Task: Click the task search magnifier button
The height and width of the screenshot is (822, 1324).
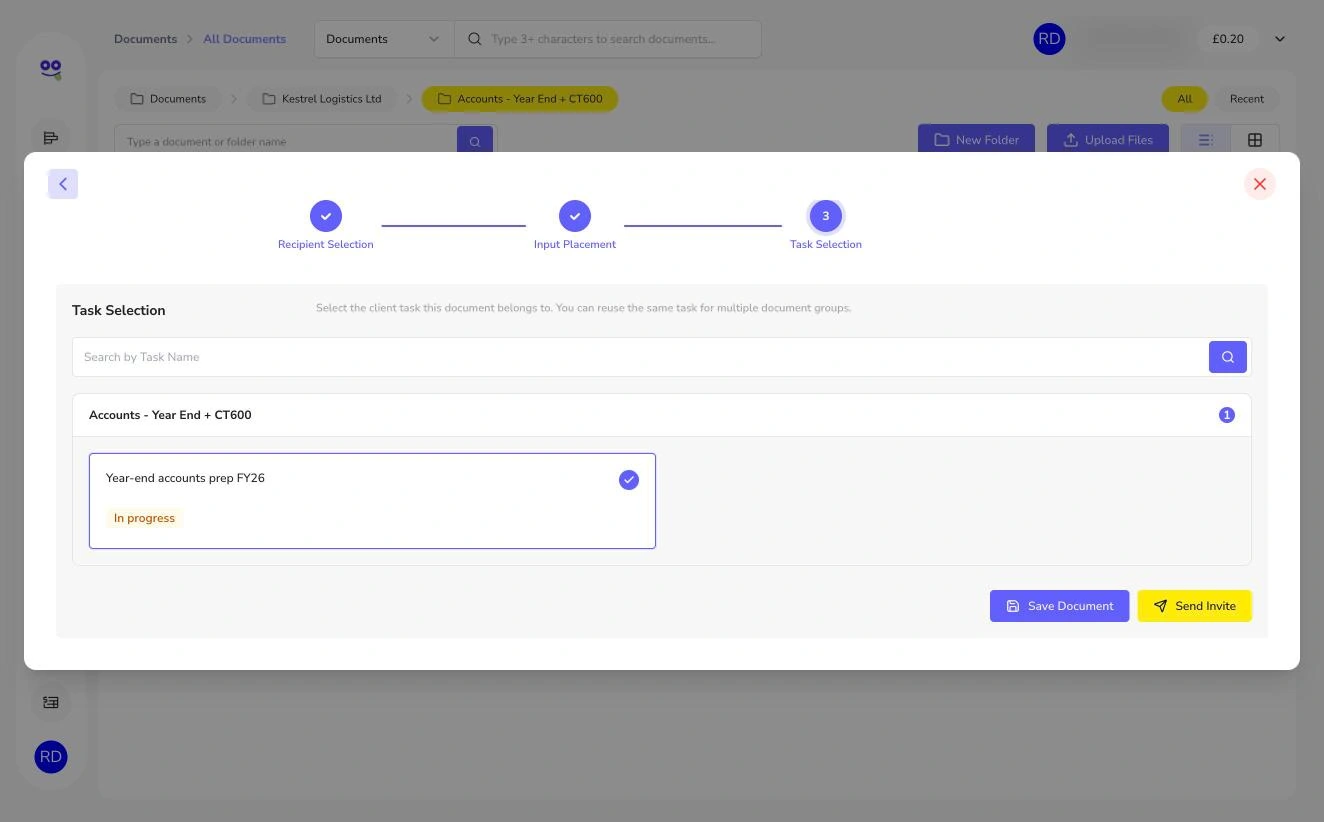Action: (x=1228, y=357)
